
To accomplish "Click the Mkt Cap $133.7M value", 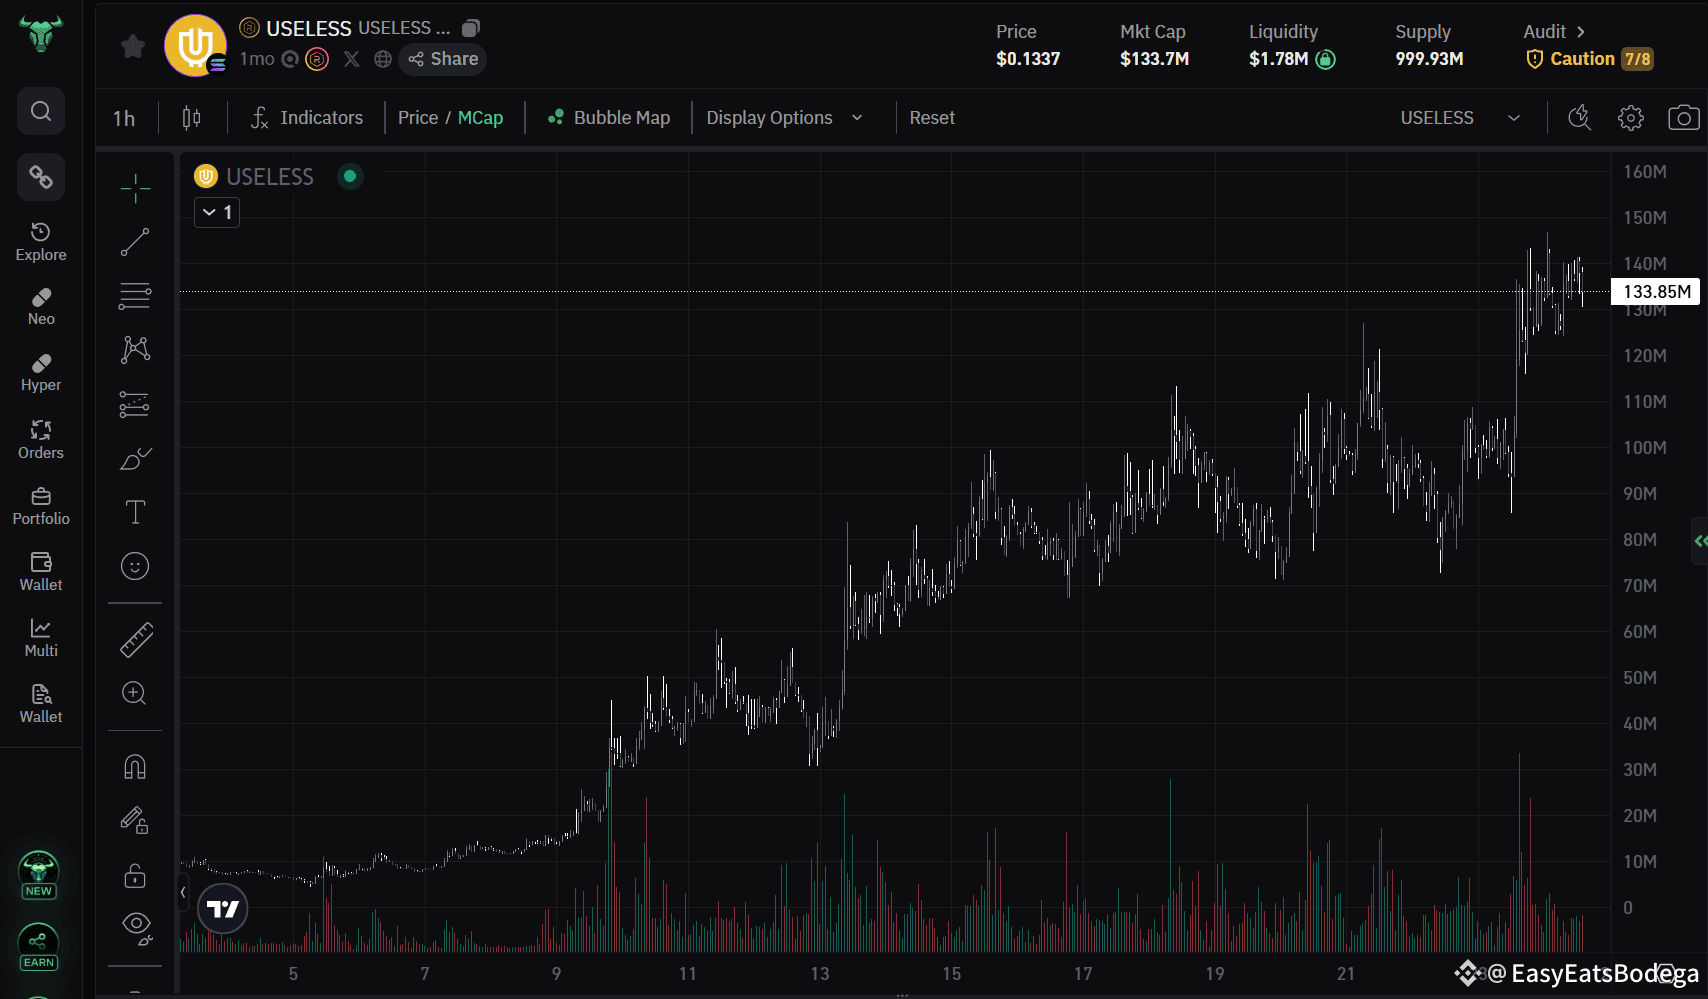I will pyautogui.click(x=1154, y=59).
